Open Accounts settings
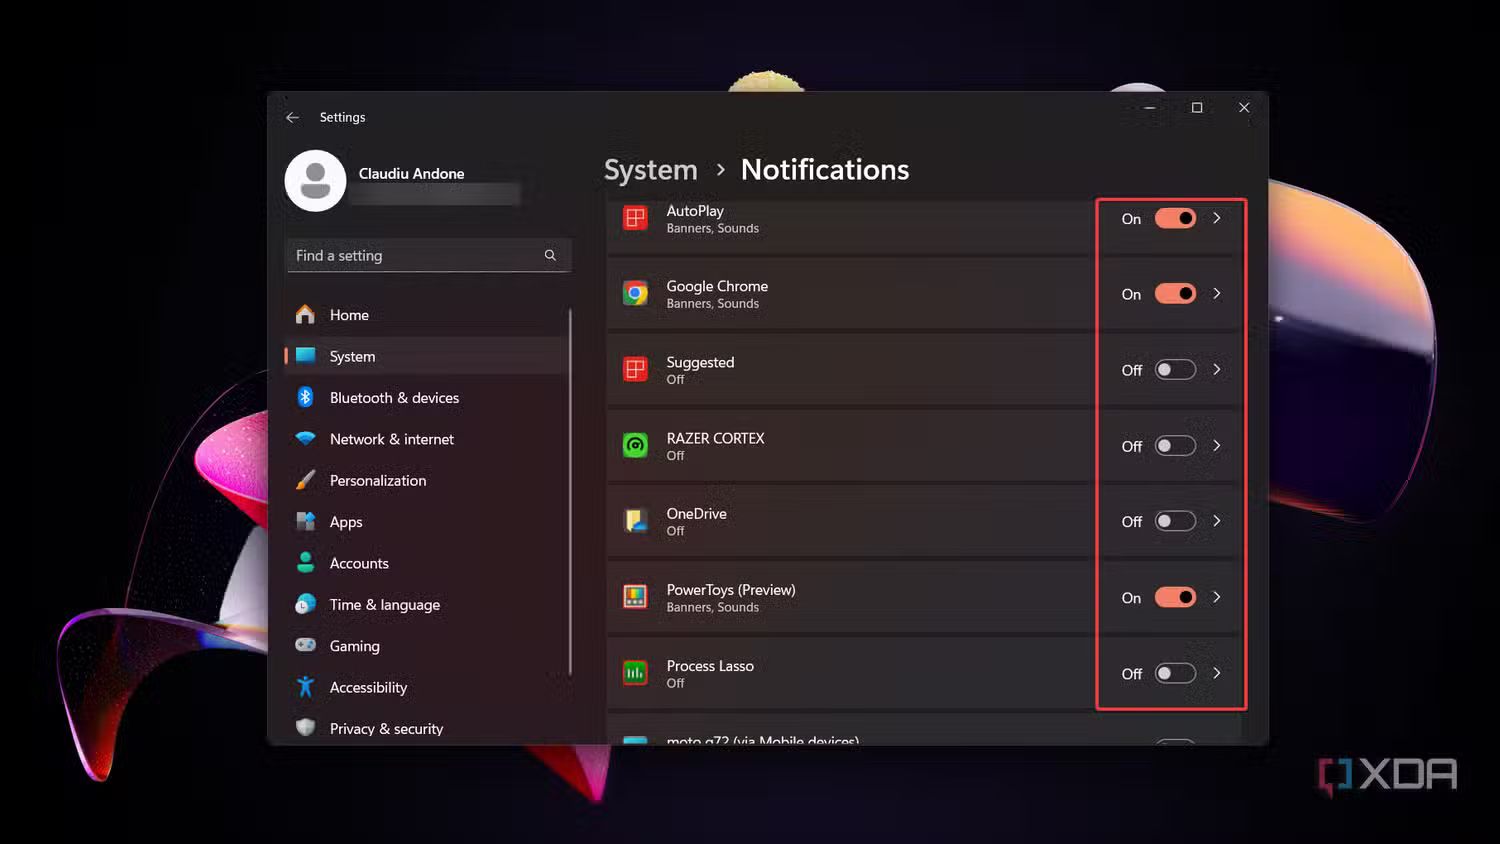The height and width of the screenshot is (844, 1500). coord(358,563)
